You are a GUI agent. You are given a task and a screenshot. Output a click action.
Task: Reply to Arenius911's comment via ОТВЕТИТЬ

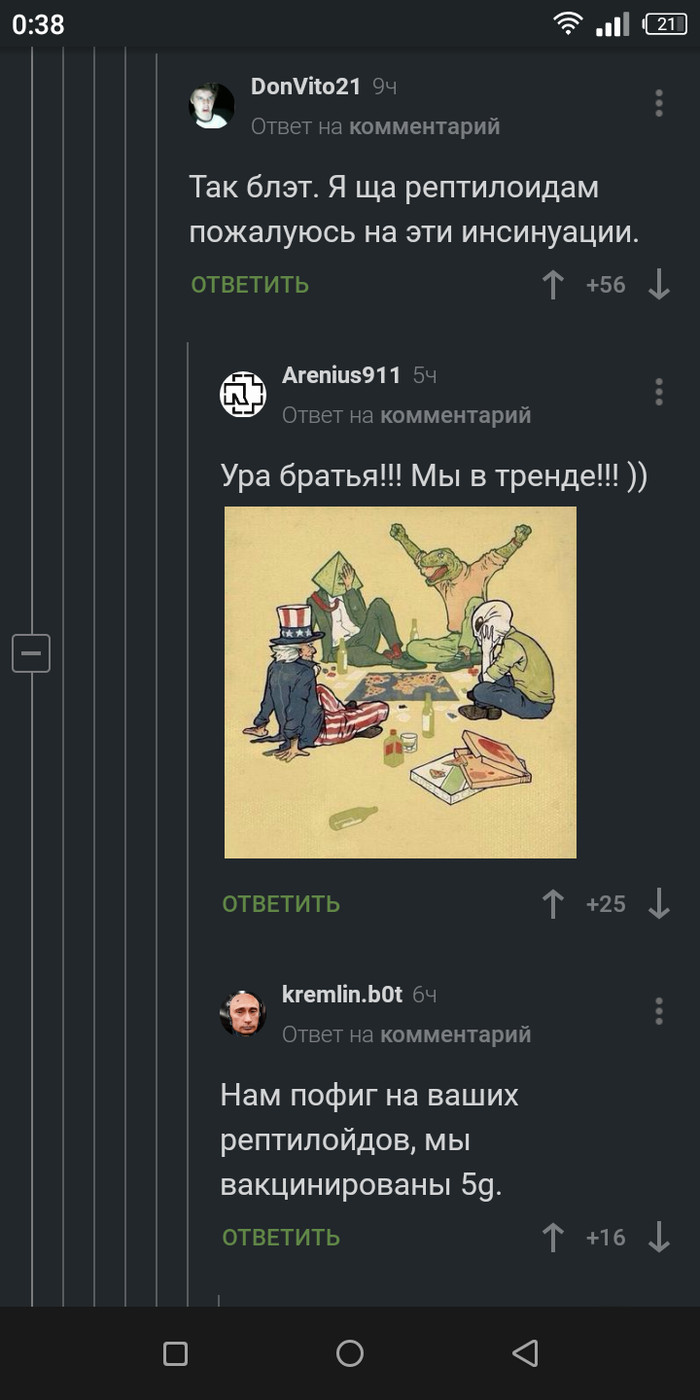click(281, 904)
